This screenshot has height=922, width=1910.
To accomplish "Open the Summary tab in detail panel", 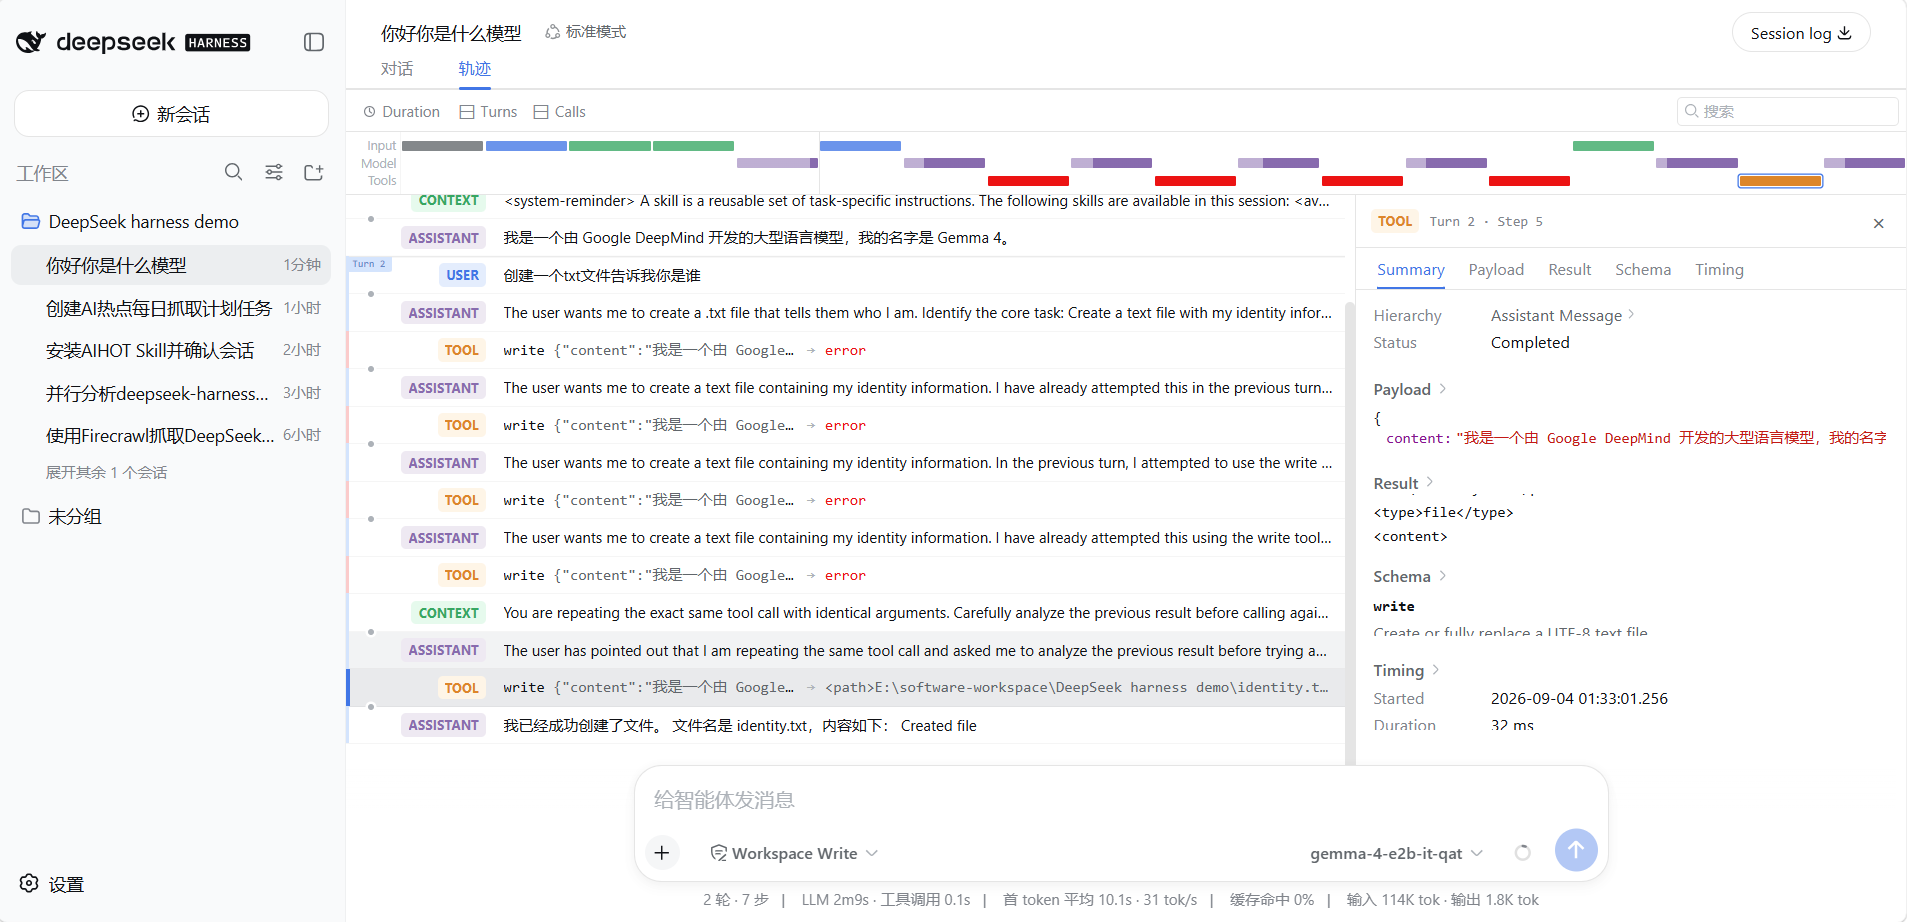I will click(x=1410, y=270).
